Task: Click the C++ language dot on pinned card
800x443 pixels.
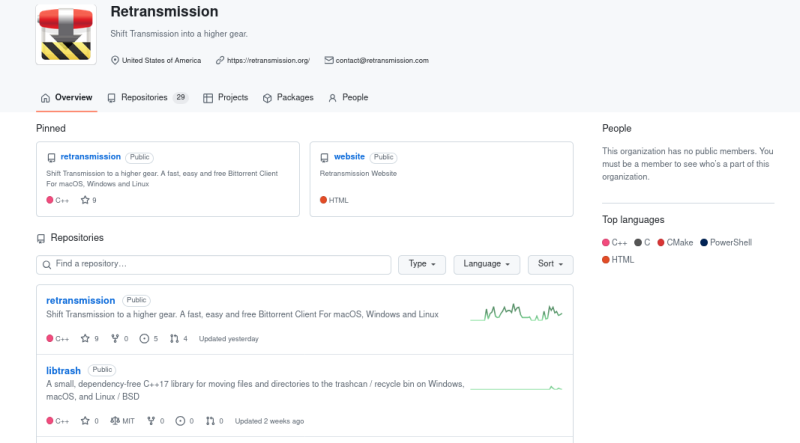Action: click(49, 200)
